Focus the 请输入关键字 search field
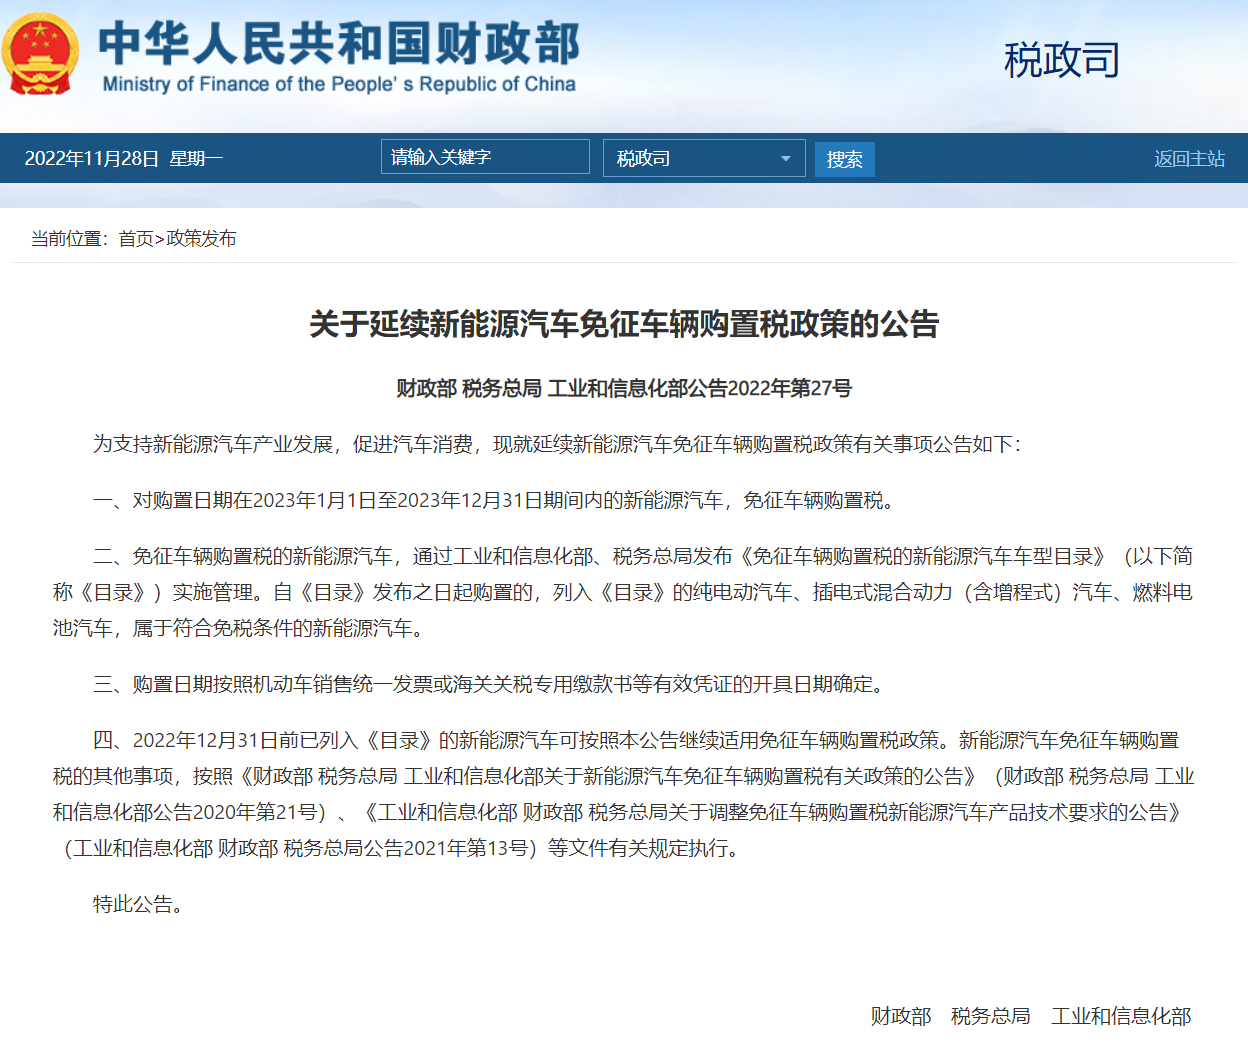 pyautogui.click(x=485, y=157)
